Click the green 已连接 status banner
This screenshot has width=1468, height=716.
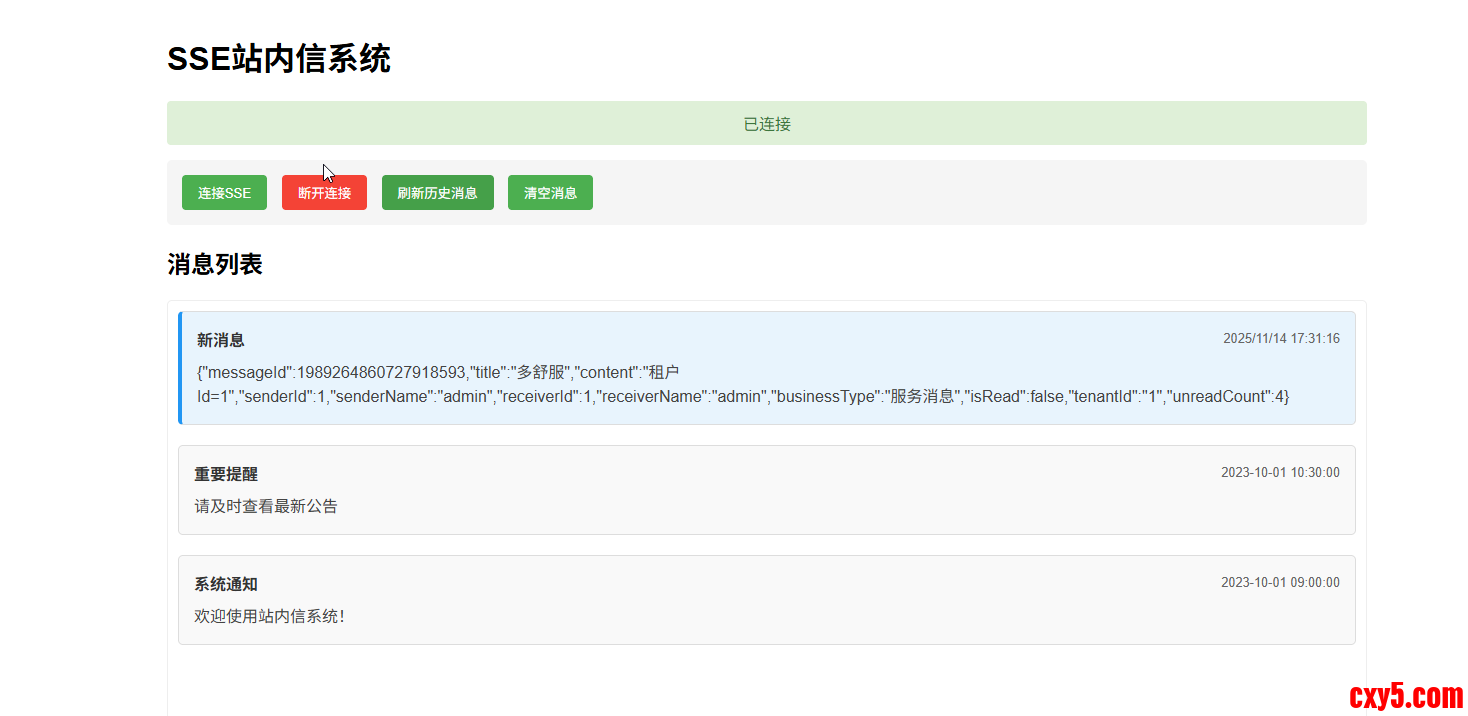point(766,124)
